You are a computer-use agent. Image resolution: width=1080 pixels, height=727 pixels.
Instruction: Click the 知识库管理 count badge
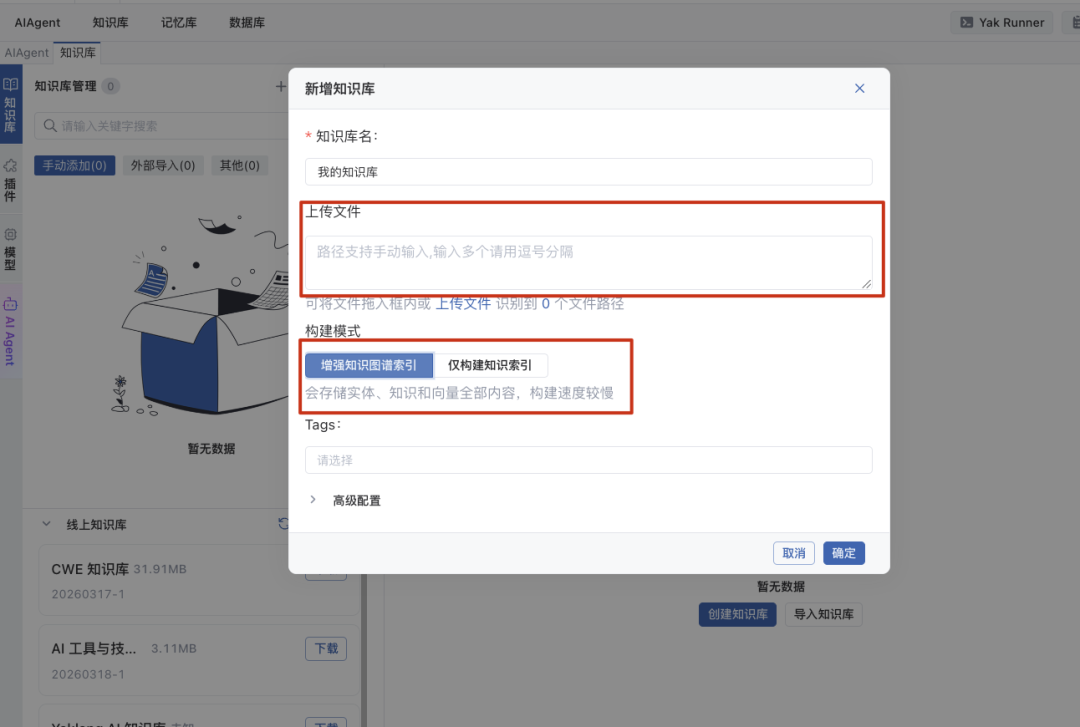click(x=110, y=86)
